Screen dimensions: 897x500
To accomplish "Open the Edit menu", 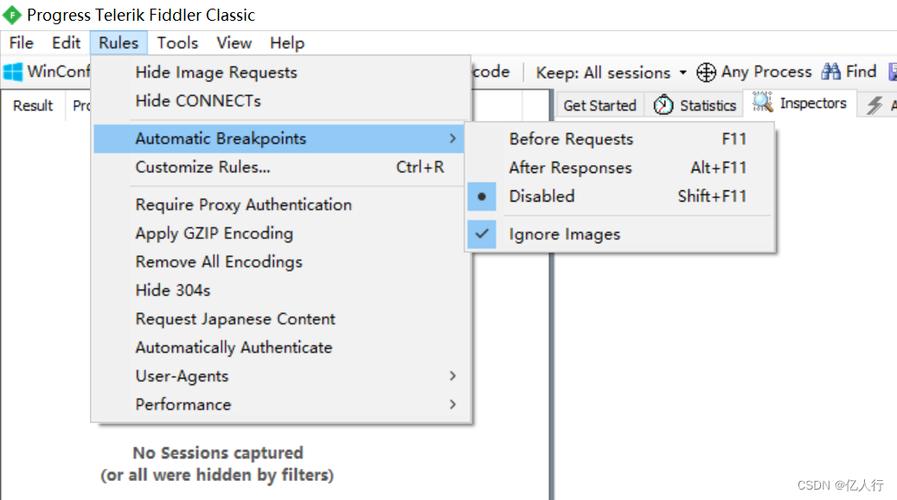I will pyautogui.click(x=66, y=43).
